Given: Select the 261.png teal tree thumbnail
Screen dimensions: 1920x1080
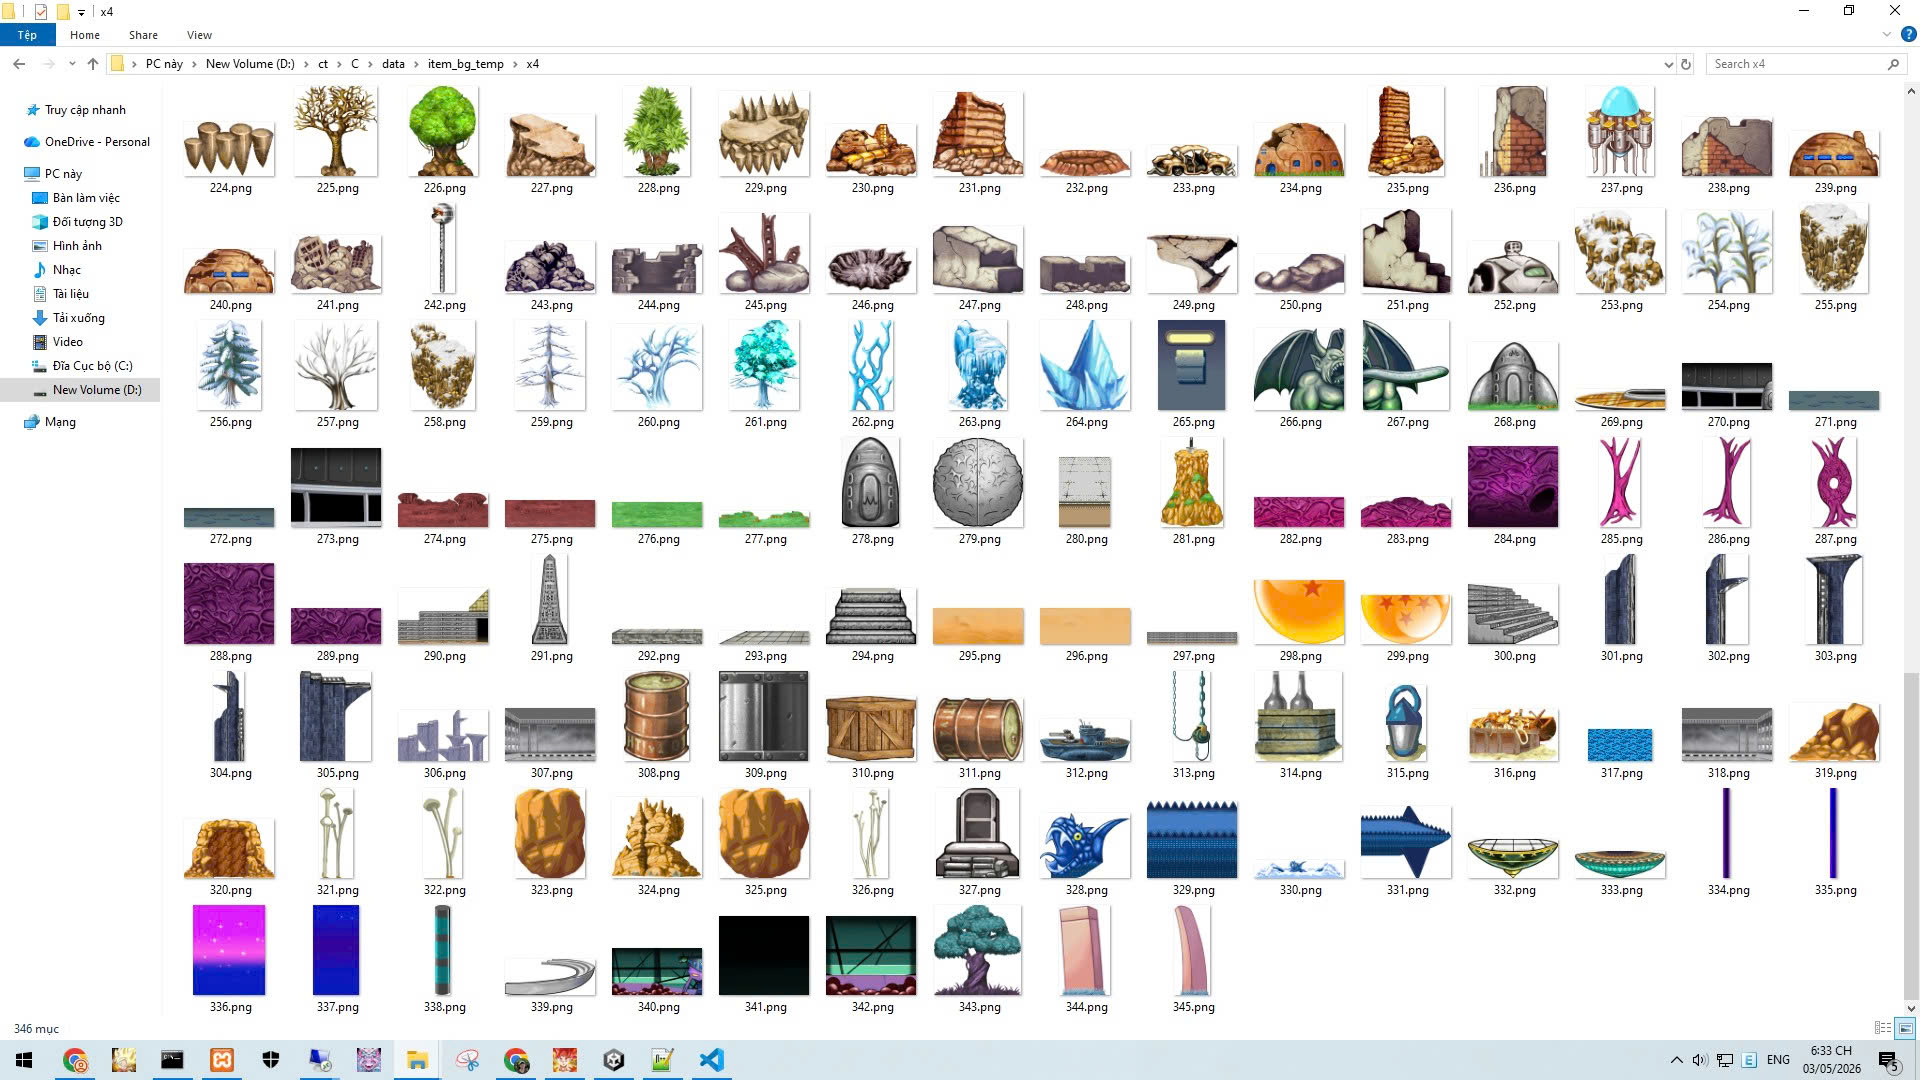Looking at the screenshot, I should [765, 366].
